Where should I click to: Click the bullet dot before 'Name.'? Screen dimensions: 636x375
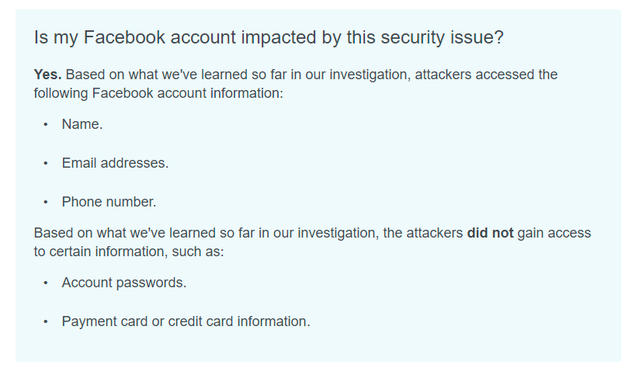[x=45, y=124]
